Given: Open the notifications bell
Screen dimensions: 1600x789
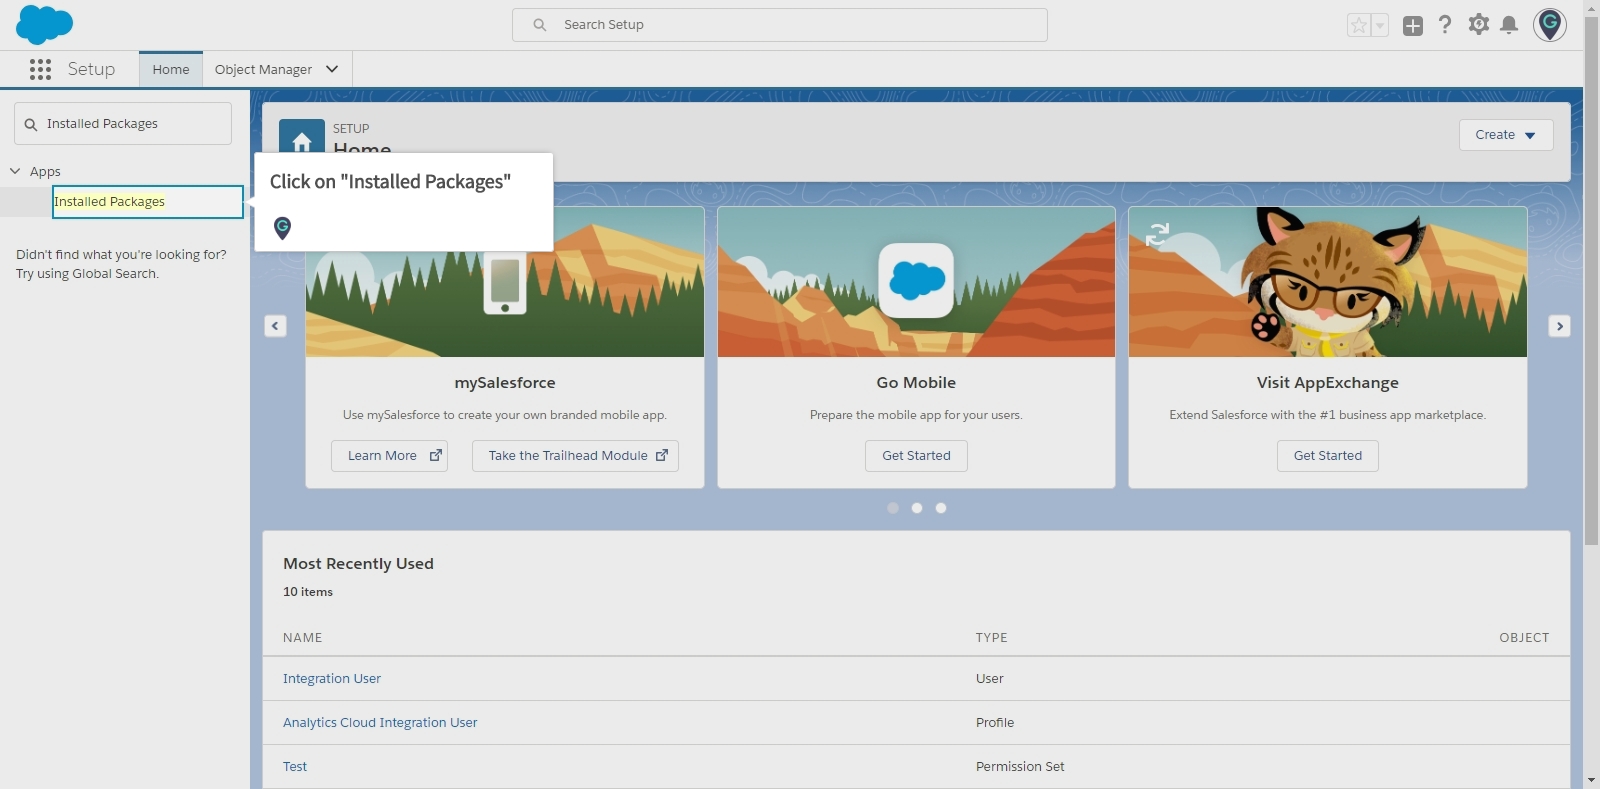Looking at the screenshot, I should click(1510, 25).
